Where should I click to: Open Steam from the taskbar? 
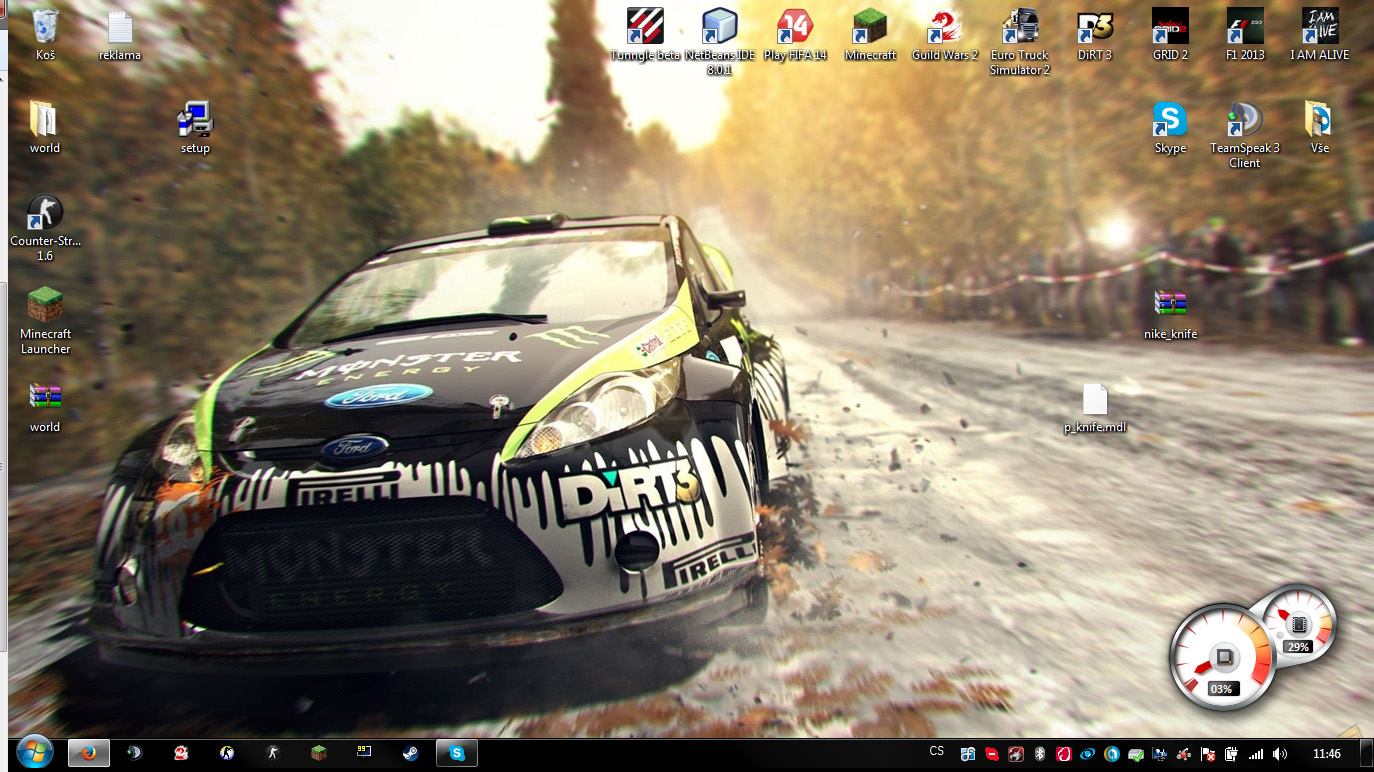tap(411, 753)
